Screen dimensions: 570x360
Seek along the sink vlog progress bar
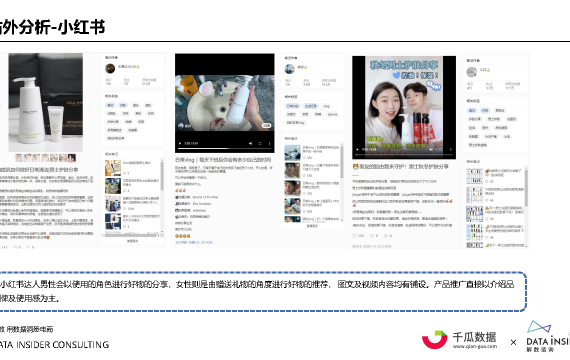pyautogui.click(x=225, y=148)
